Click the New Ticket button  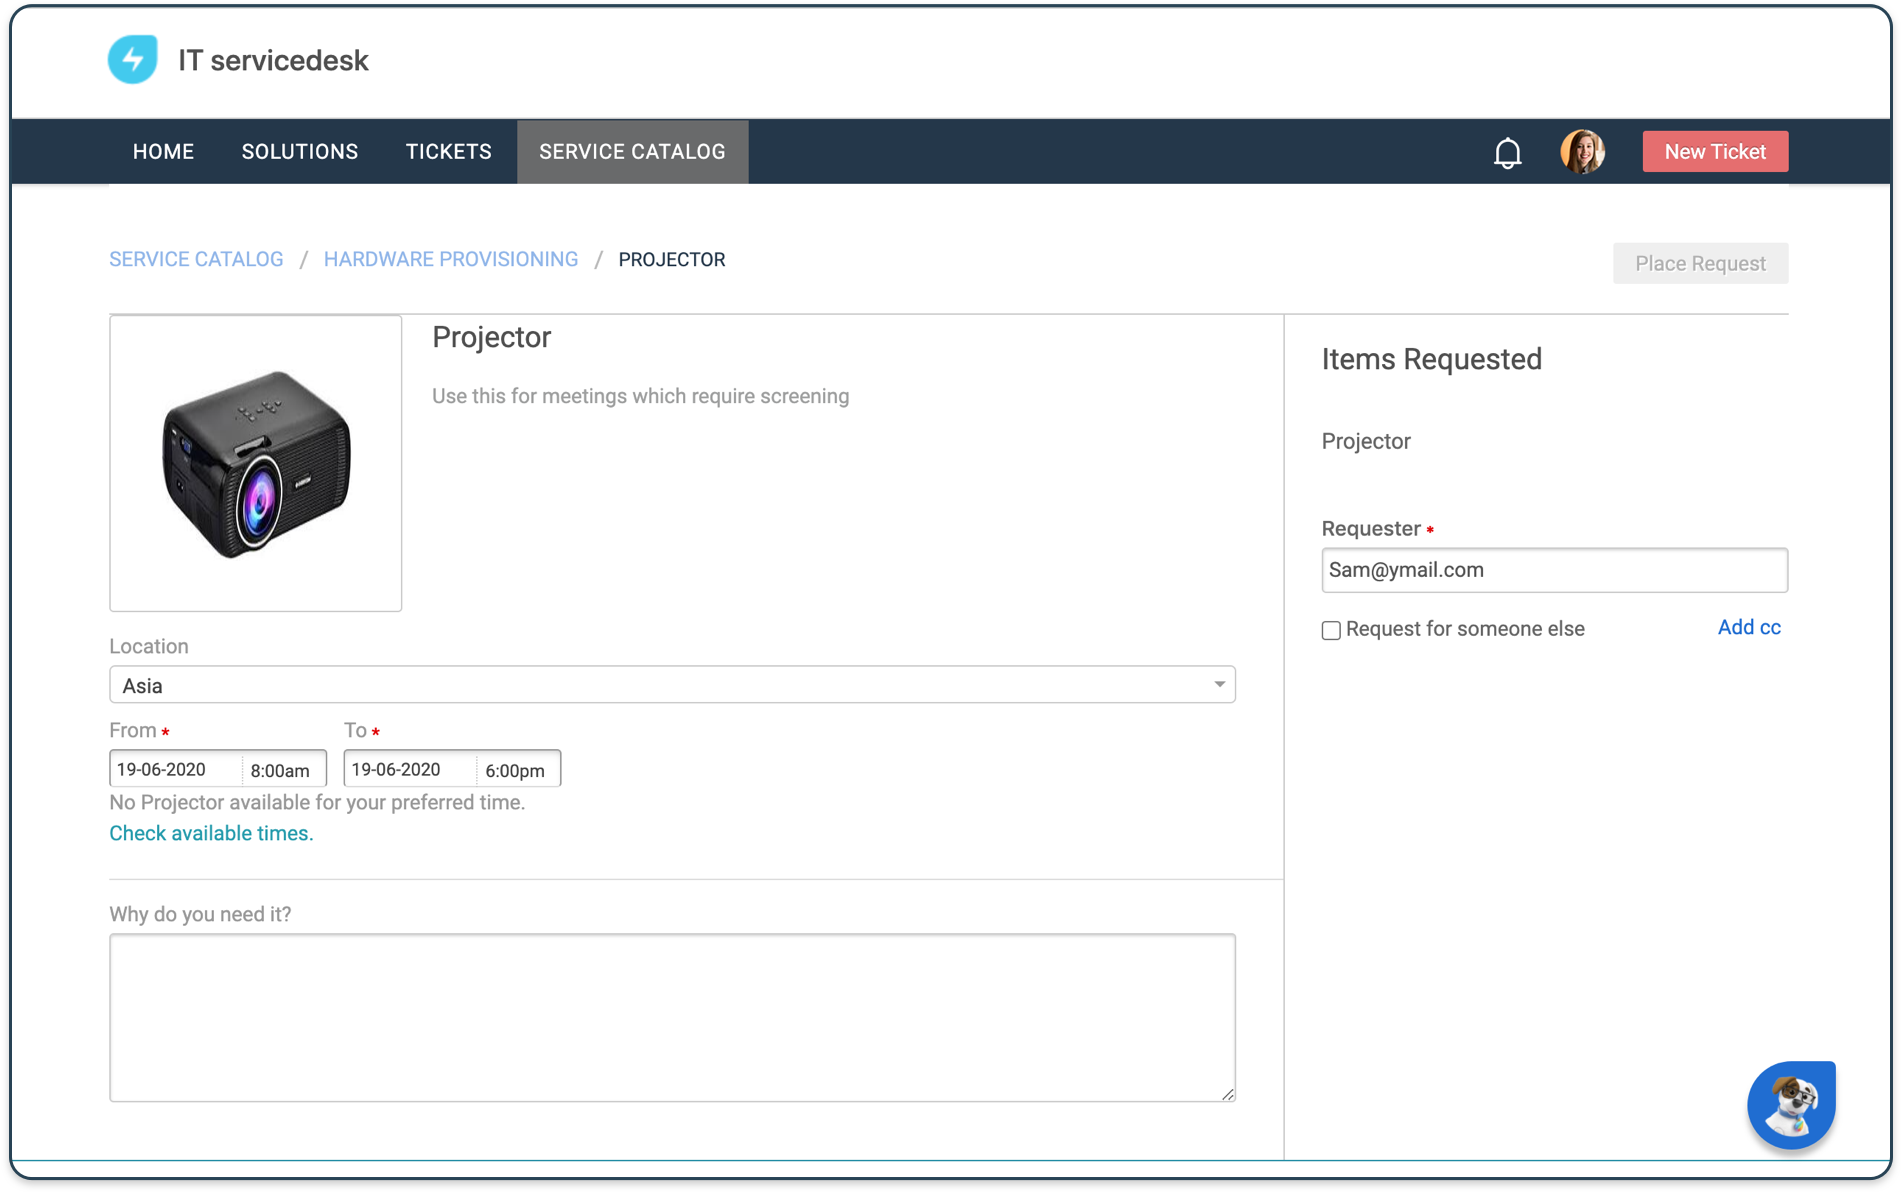1714,151
